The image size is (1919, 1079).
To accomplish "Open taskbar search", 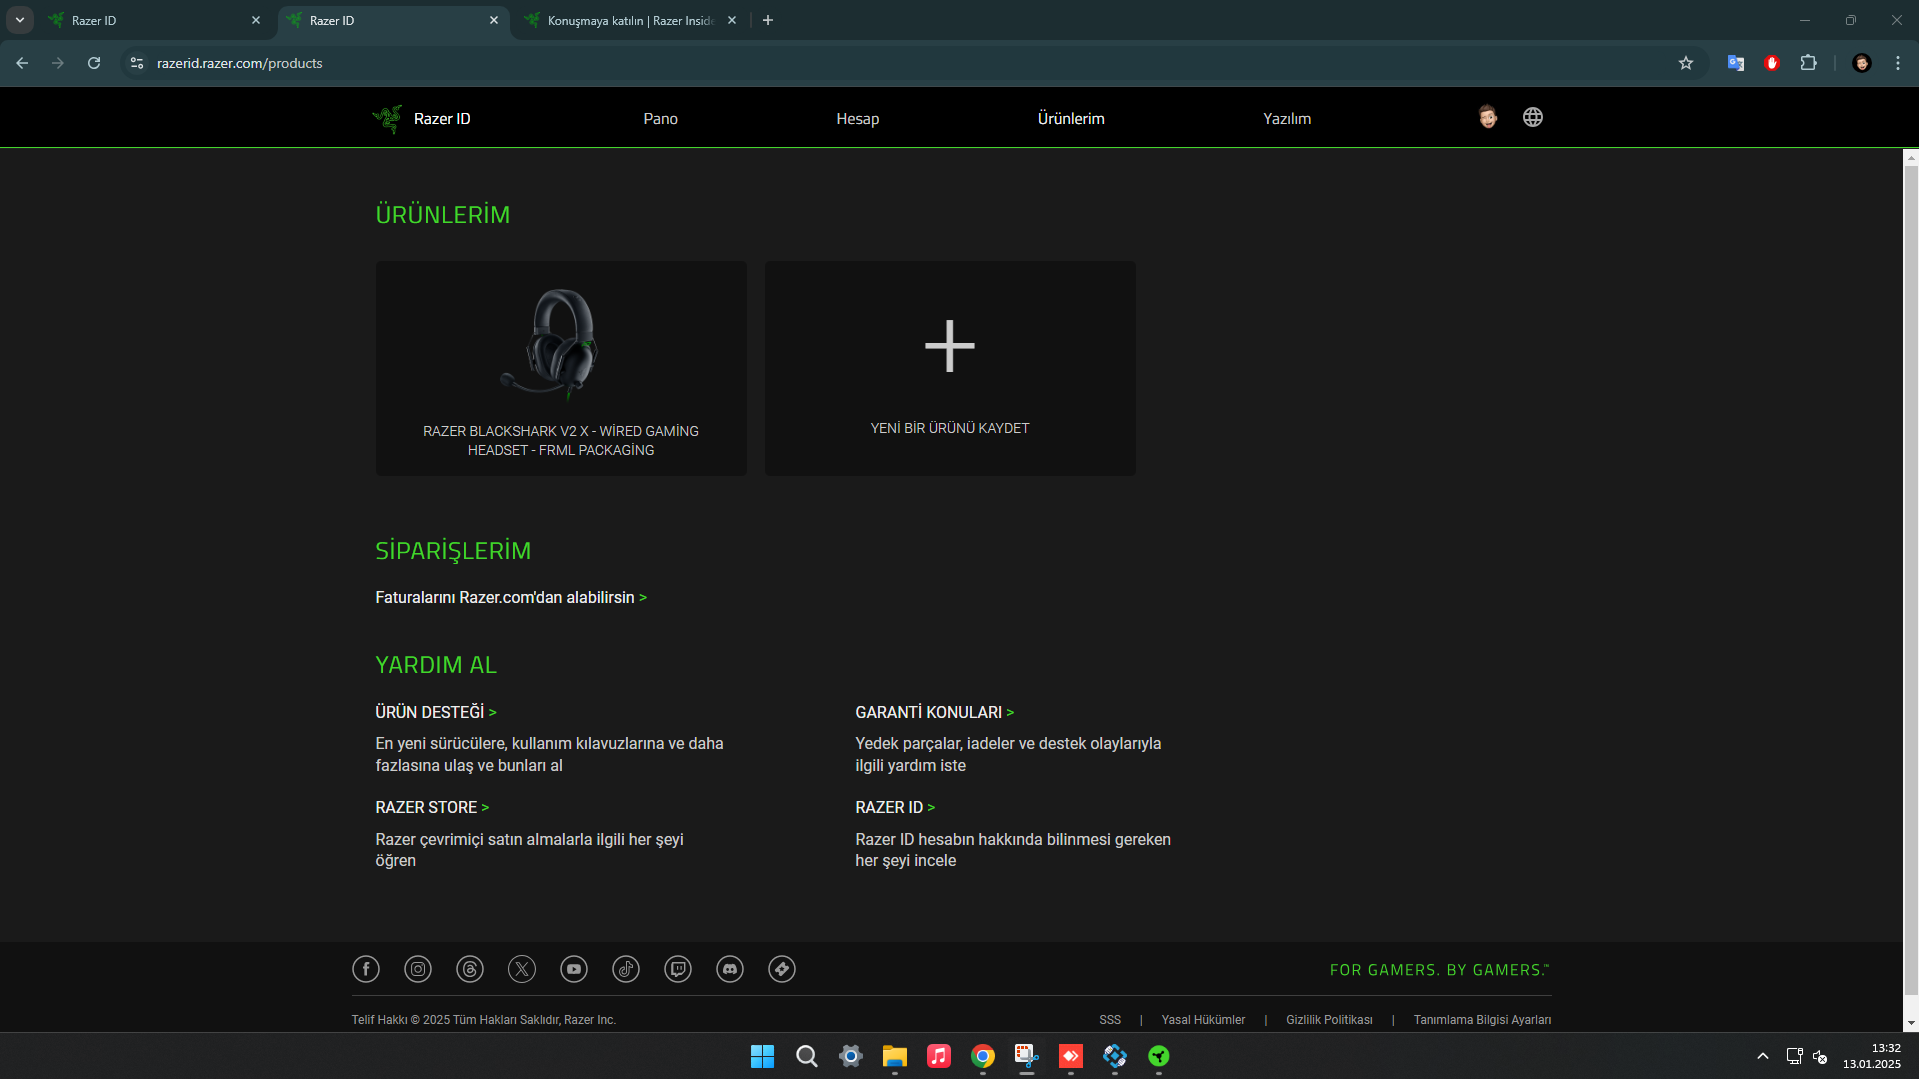I will point(807,1056).
